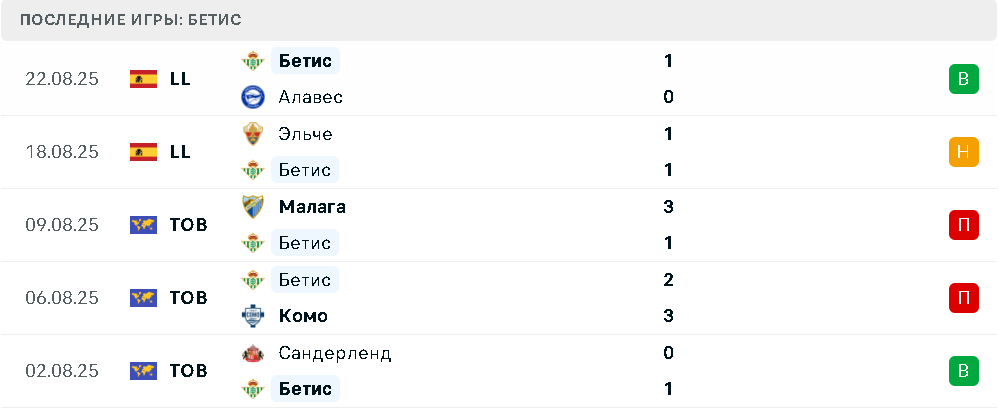Image resolution: width=999 pixels, height=413 pixels.
Task: Click the Como club crest icon
Action: pyautogui.click(x=253, y=316)
